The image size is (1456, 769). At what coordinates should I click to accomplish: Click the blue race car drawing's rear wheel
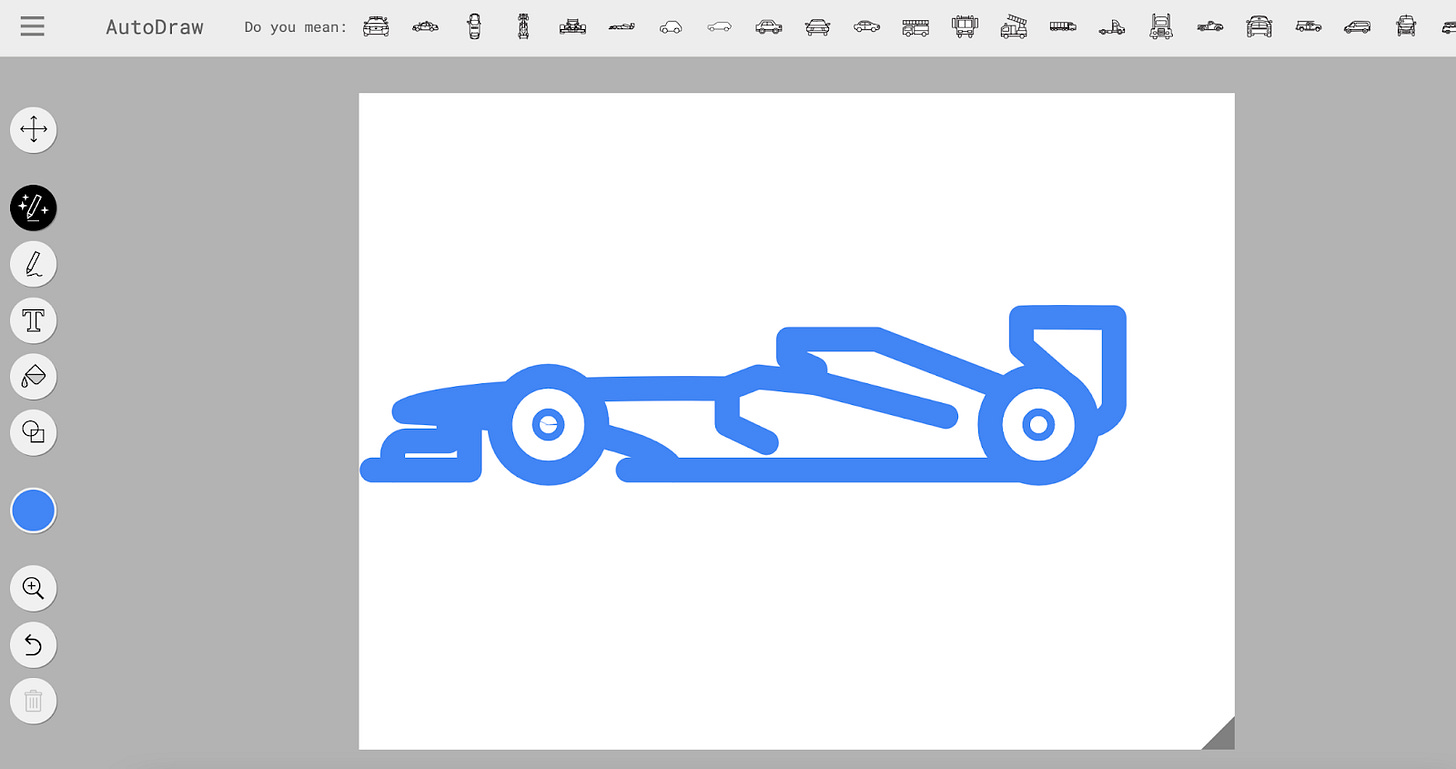[x=1038, y=424]
